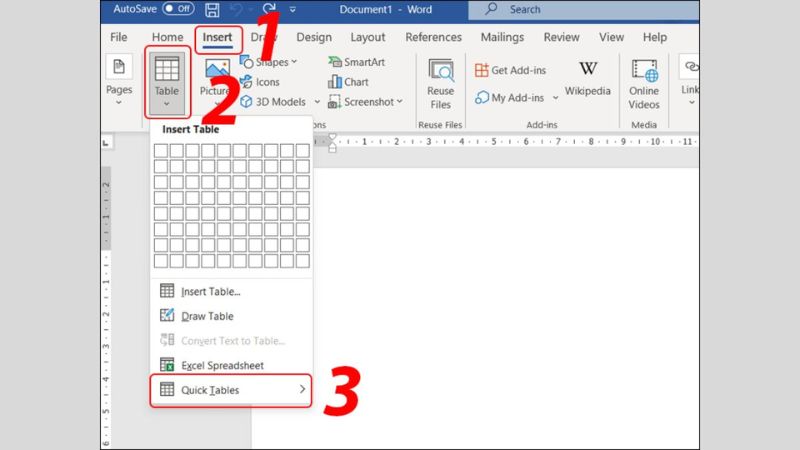Open the File tab
Viewport: 800px width, 450px height.
[x=118, y=37]
